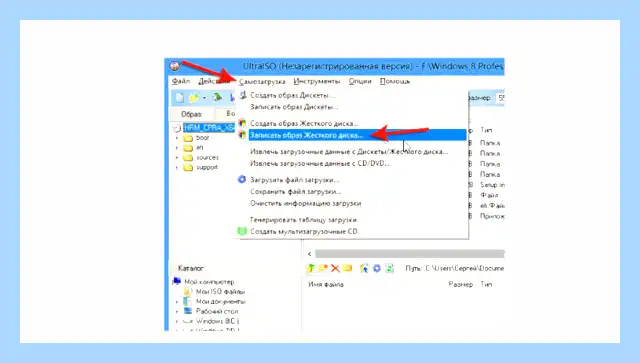Click the green disc icon beside Создать мультизагрузочные CD

[242, 231]
